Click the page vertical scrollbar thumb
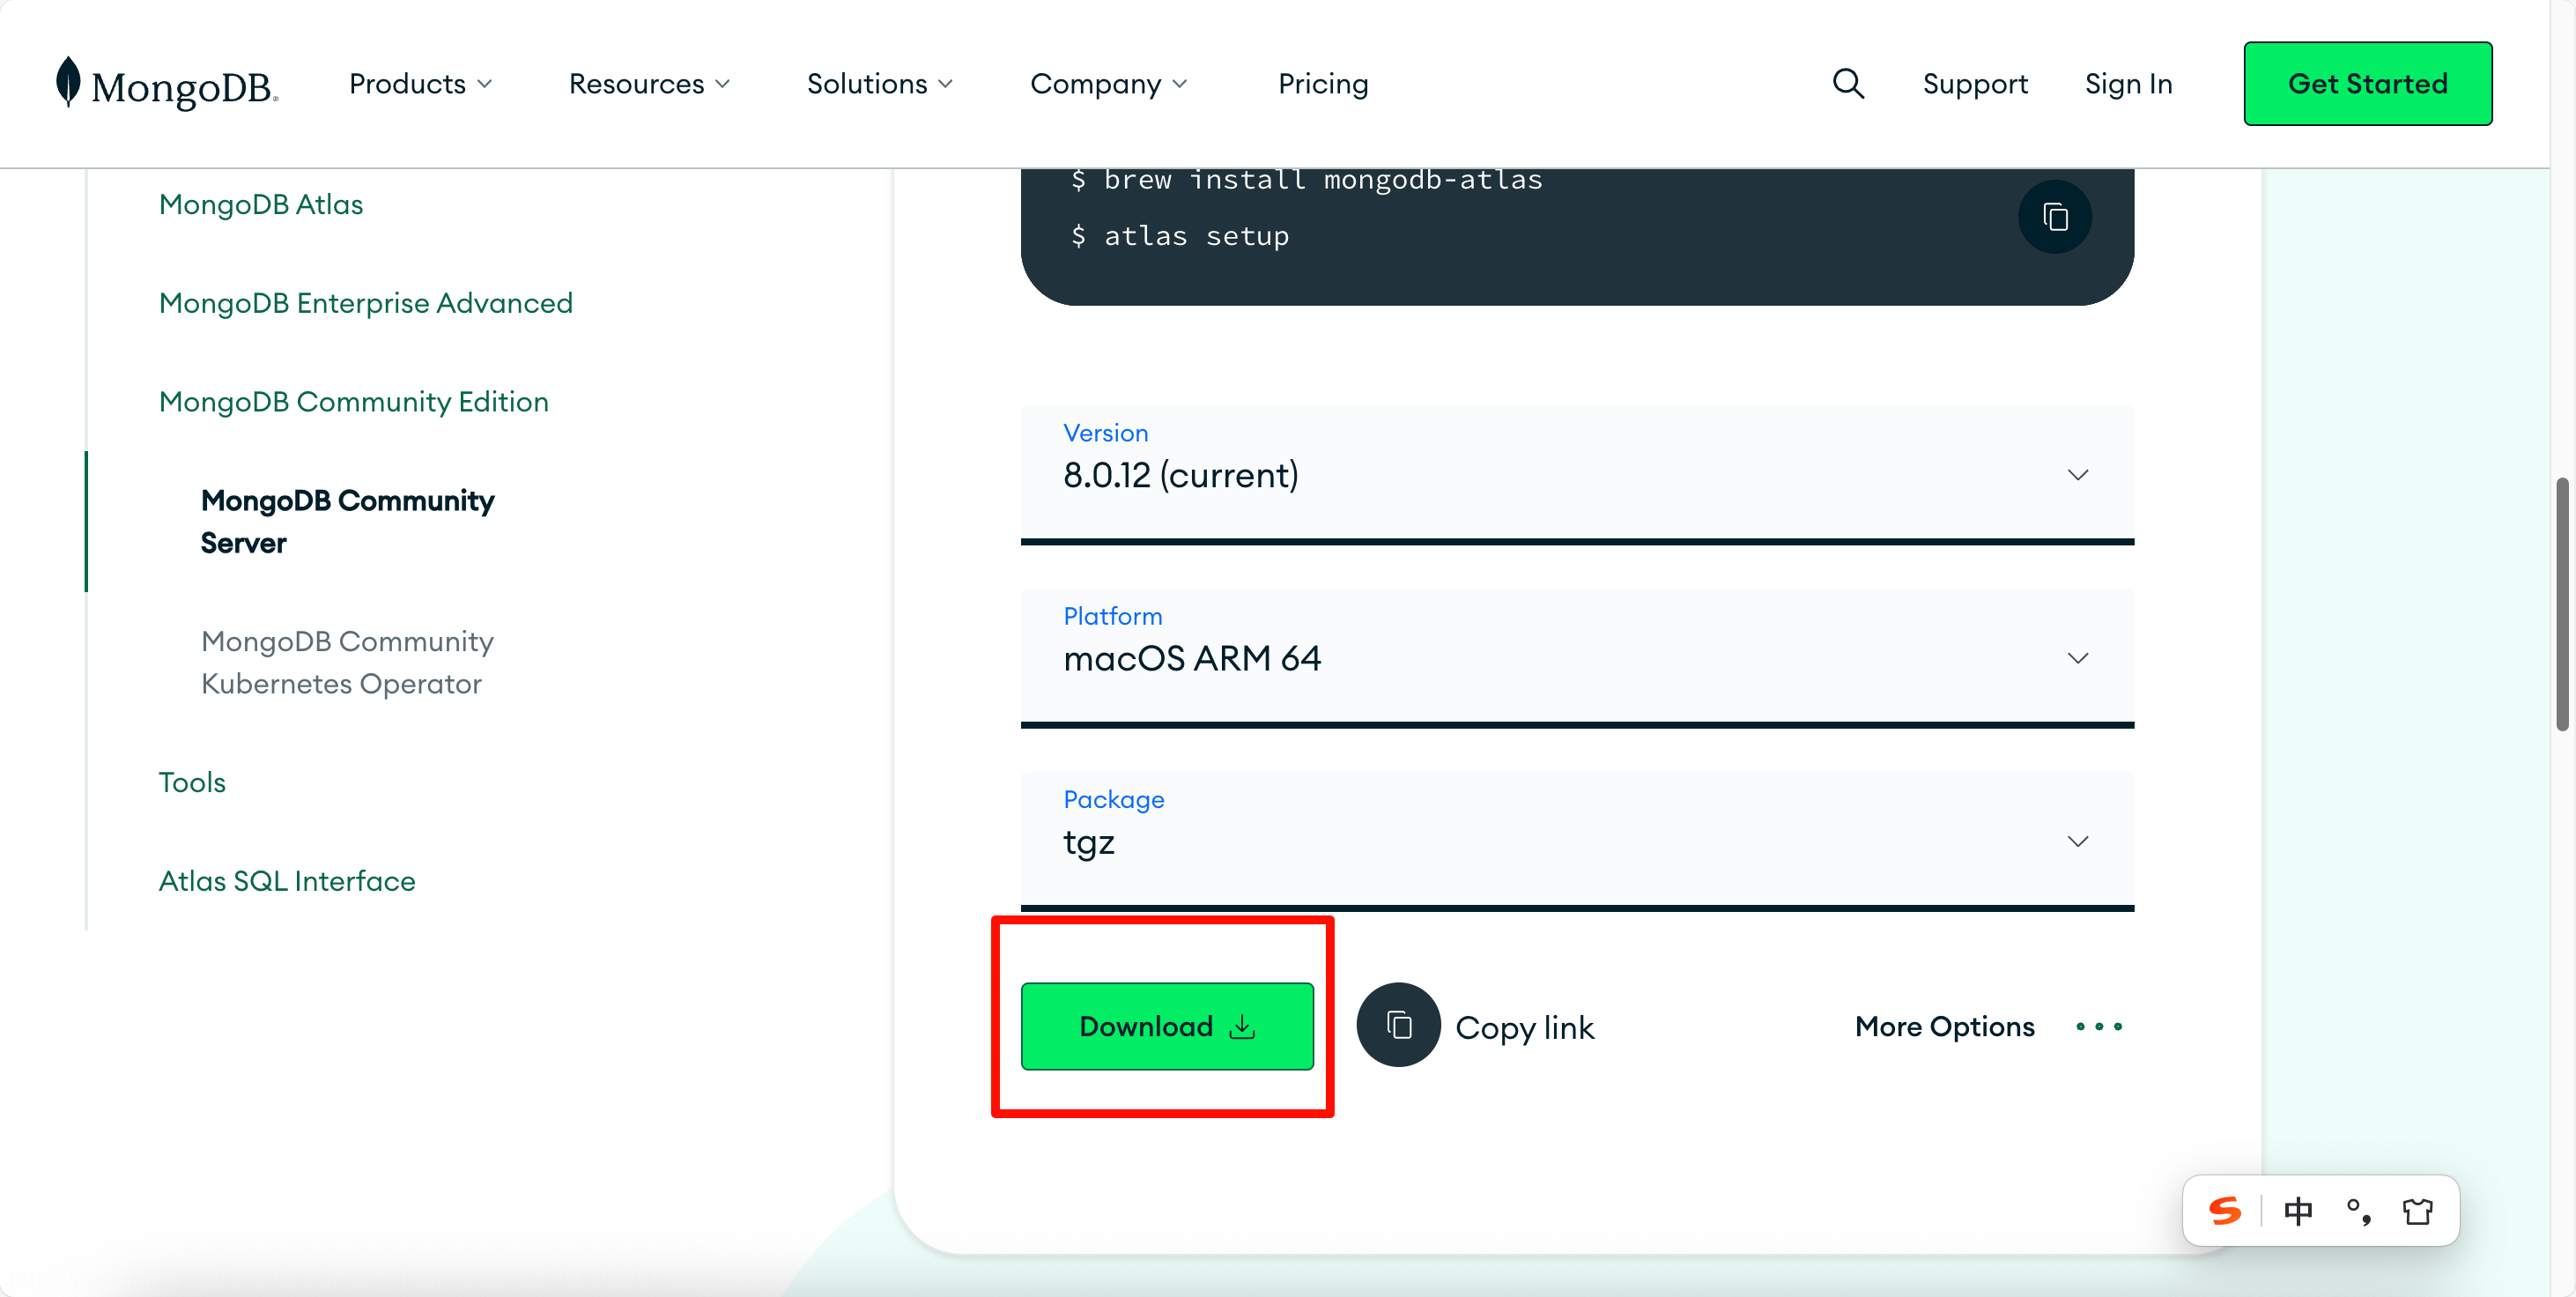This screenshot has width=2576, height=1297. pos(2561,605)
